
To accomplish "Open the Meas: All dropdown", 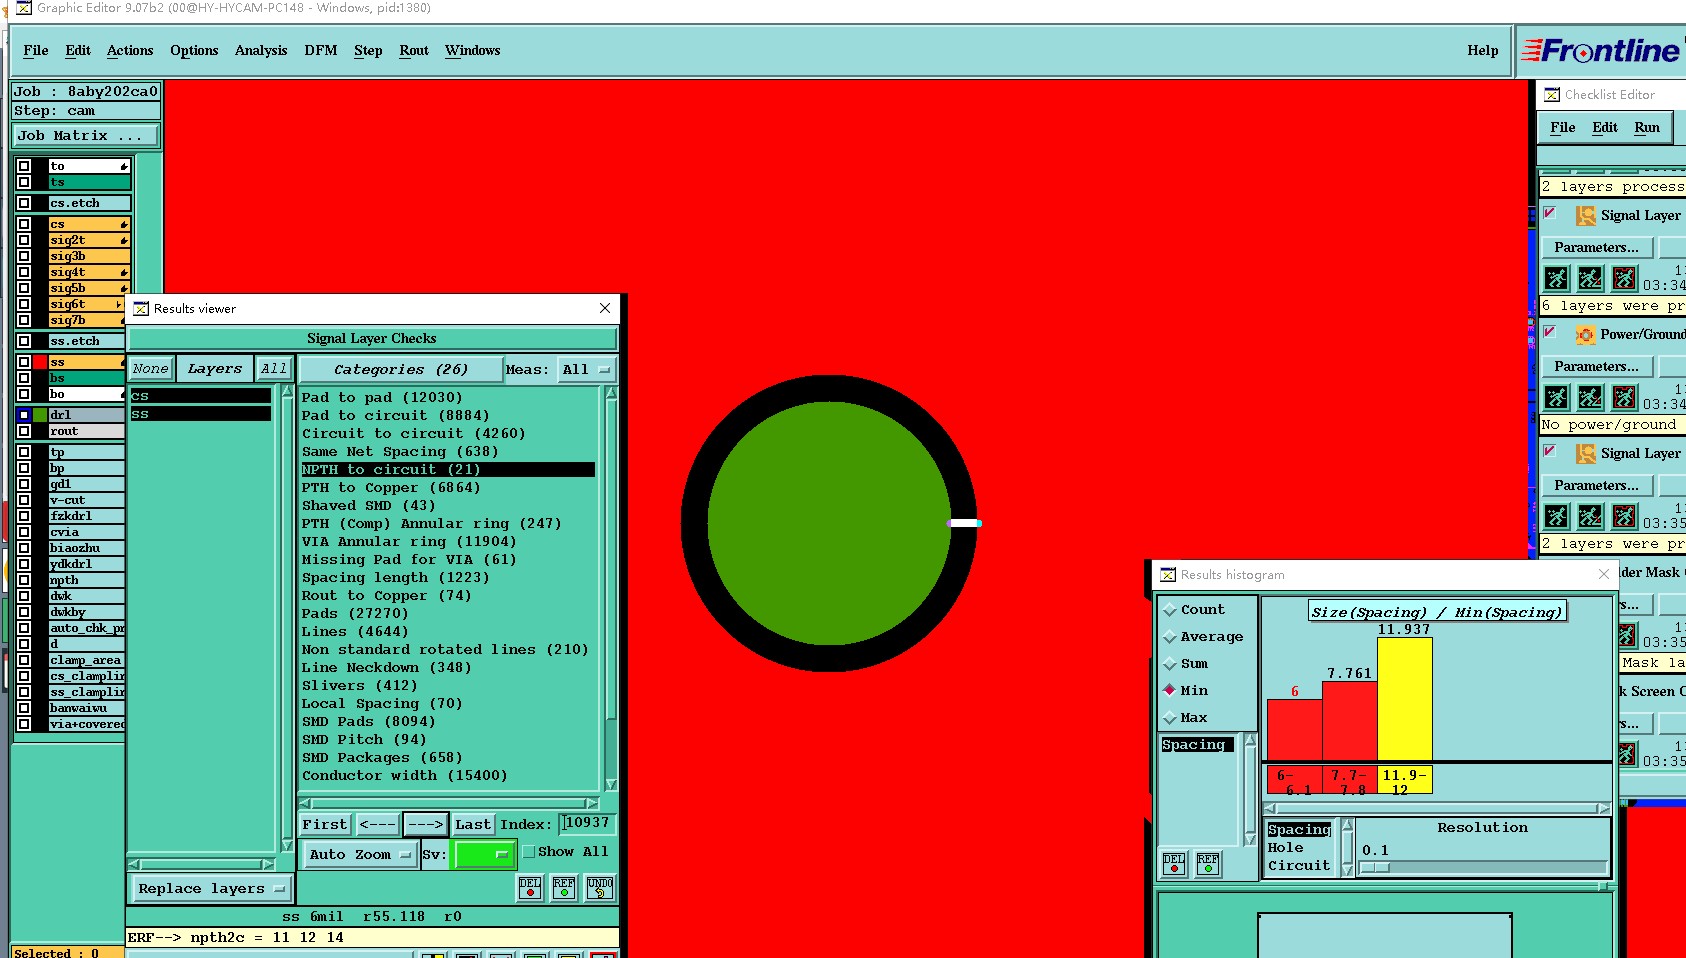I will 586,369.
